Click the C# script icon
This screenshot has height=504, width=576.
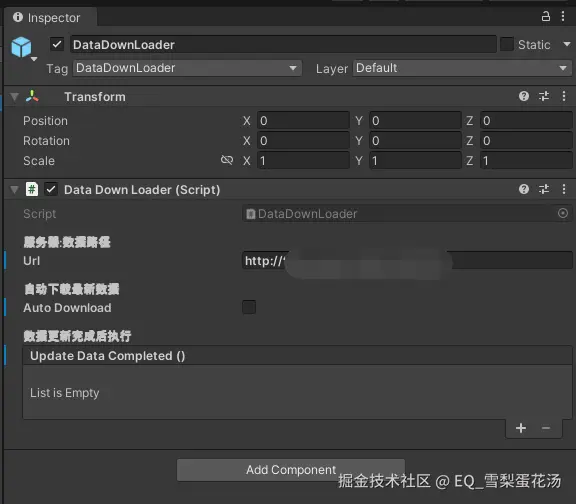pyautogui.click(x=32, y=190)
